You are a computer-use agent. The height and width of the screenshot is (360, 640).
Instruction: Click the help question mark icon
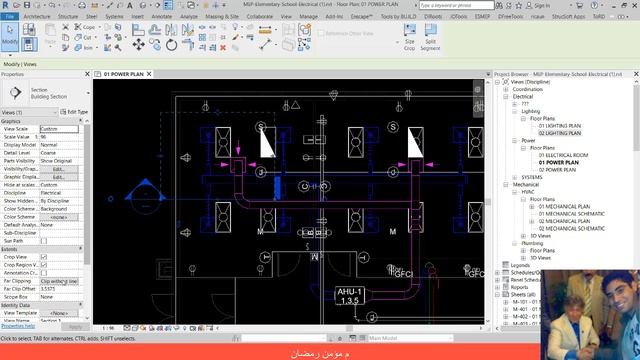coord(594,5)
